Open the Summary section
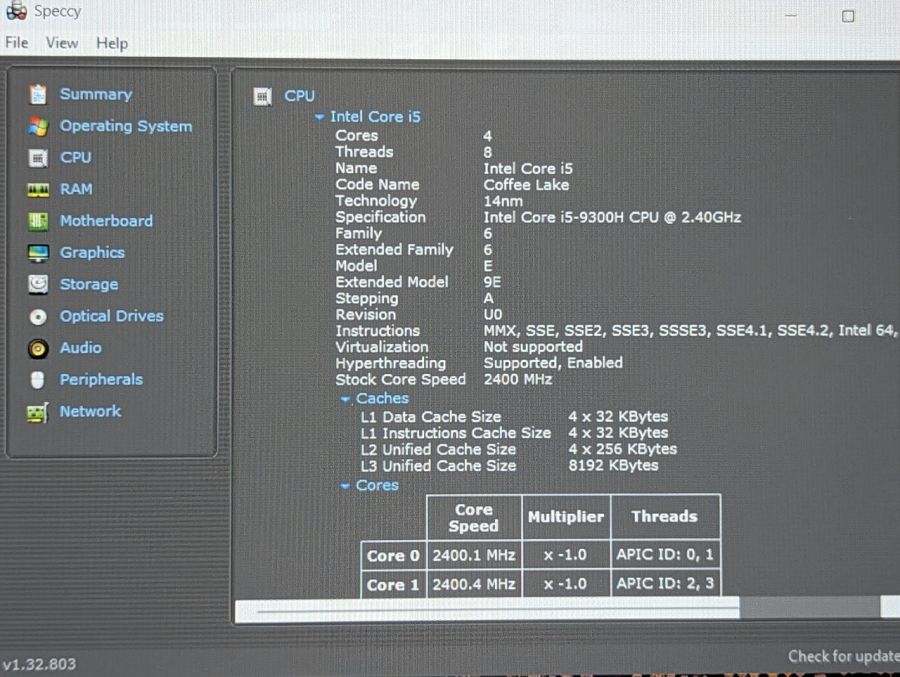Screen dimensions: 900x677 [x=96, y=94]
